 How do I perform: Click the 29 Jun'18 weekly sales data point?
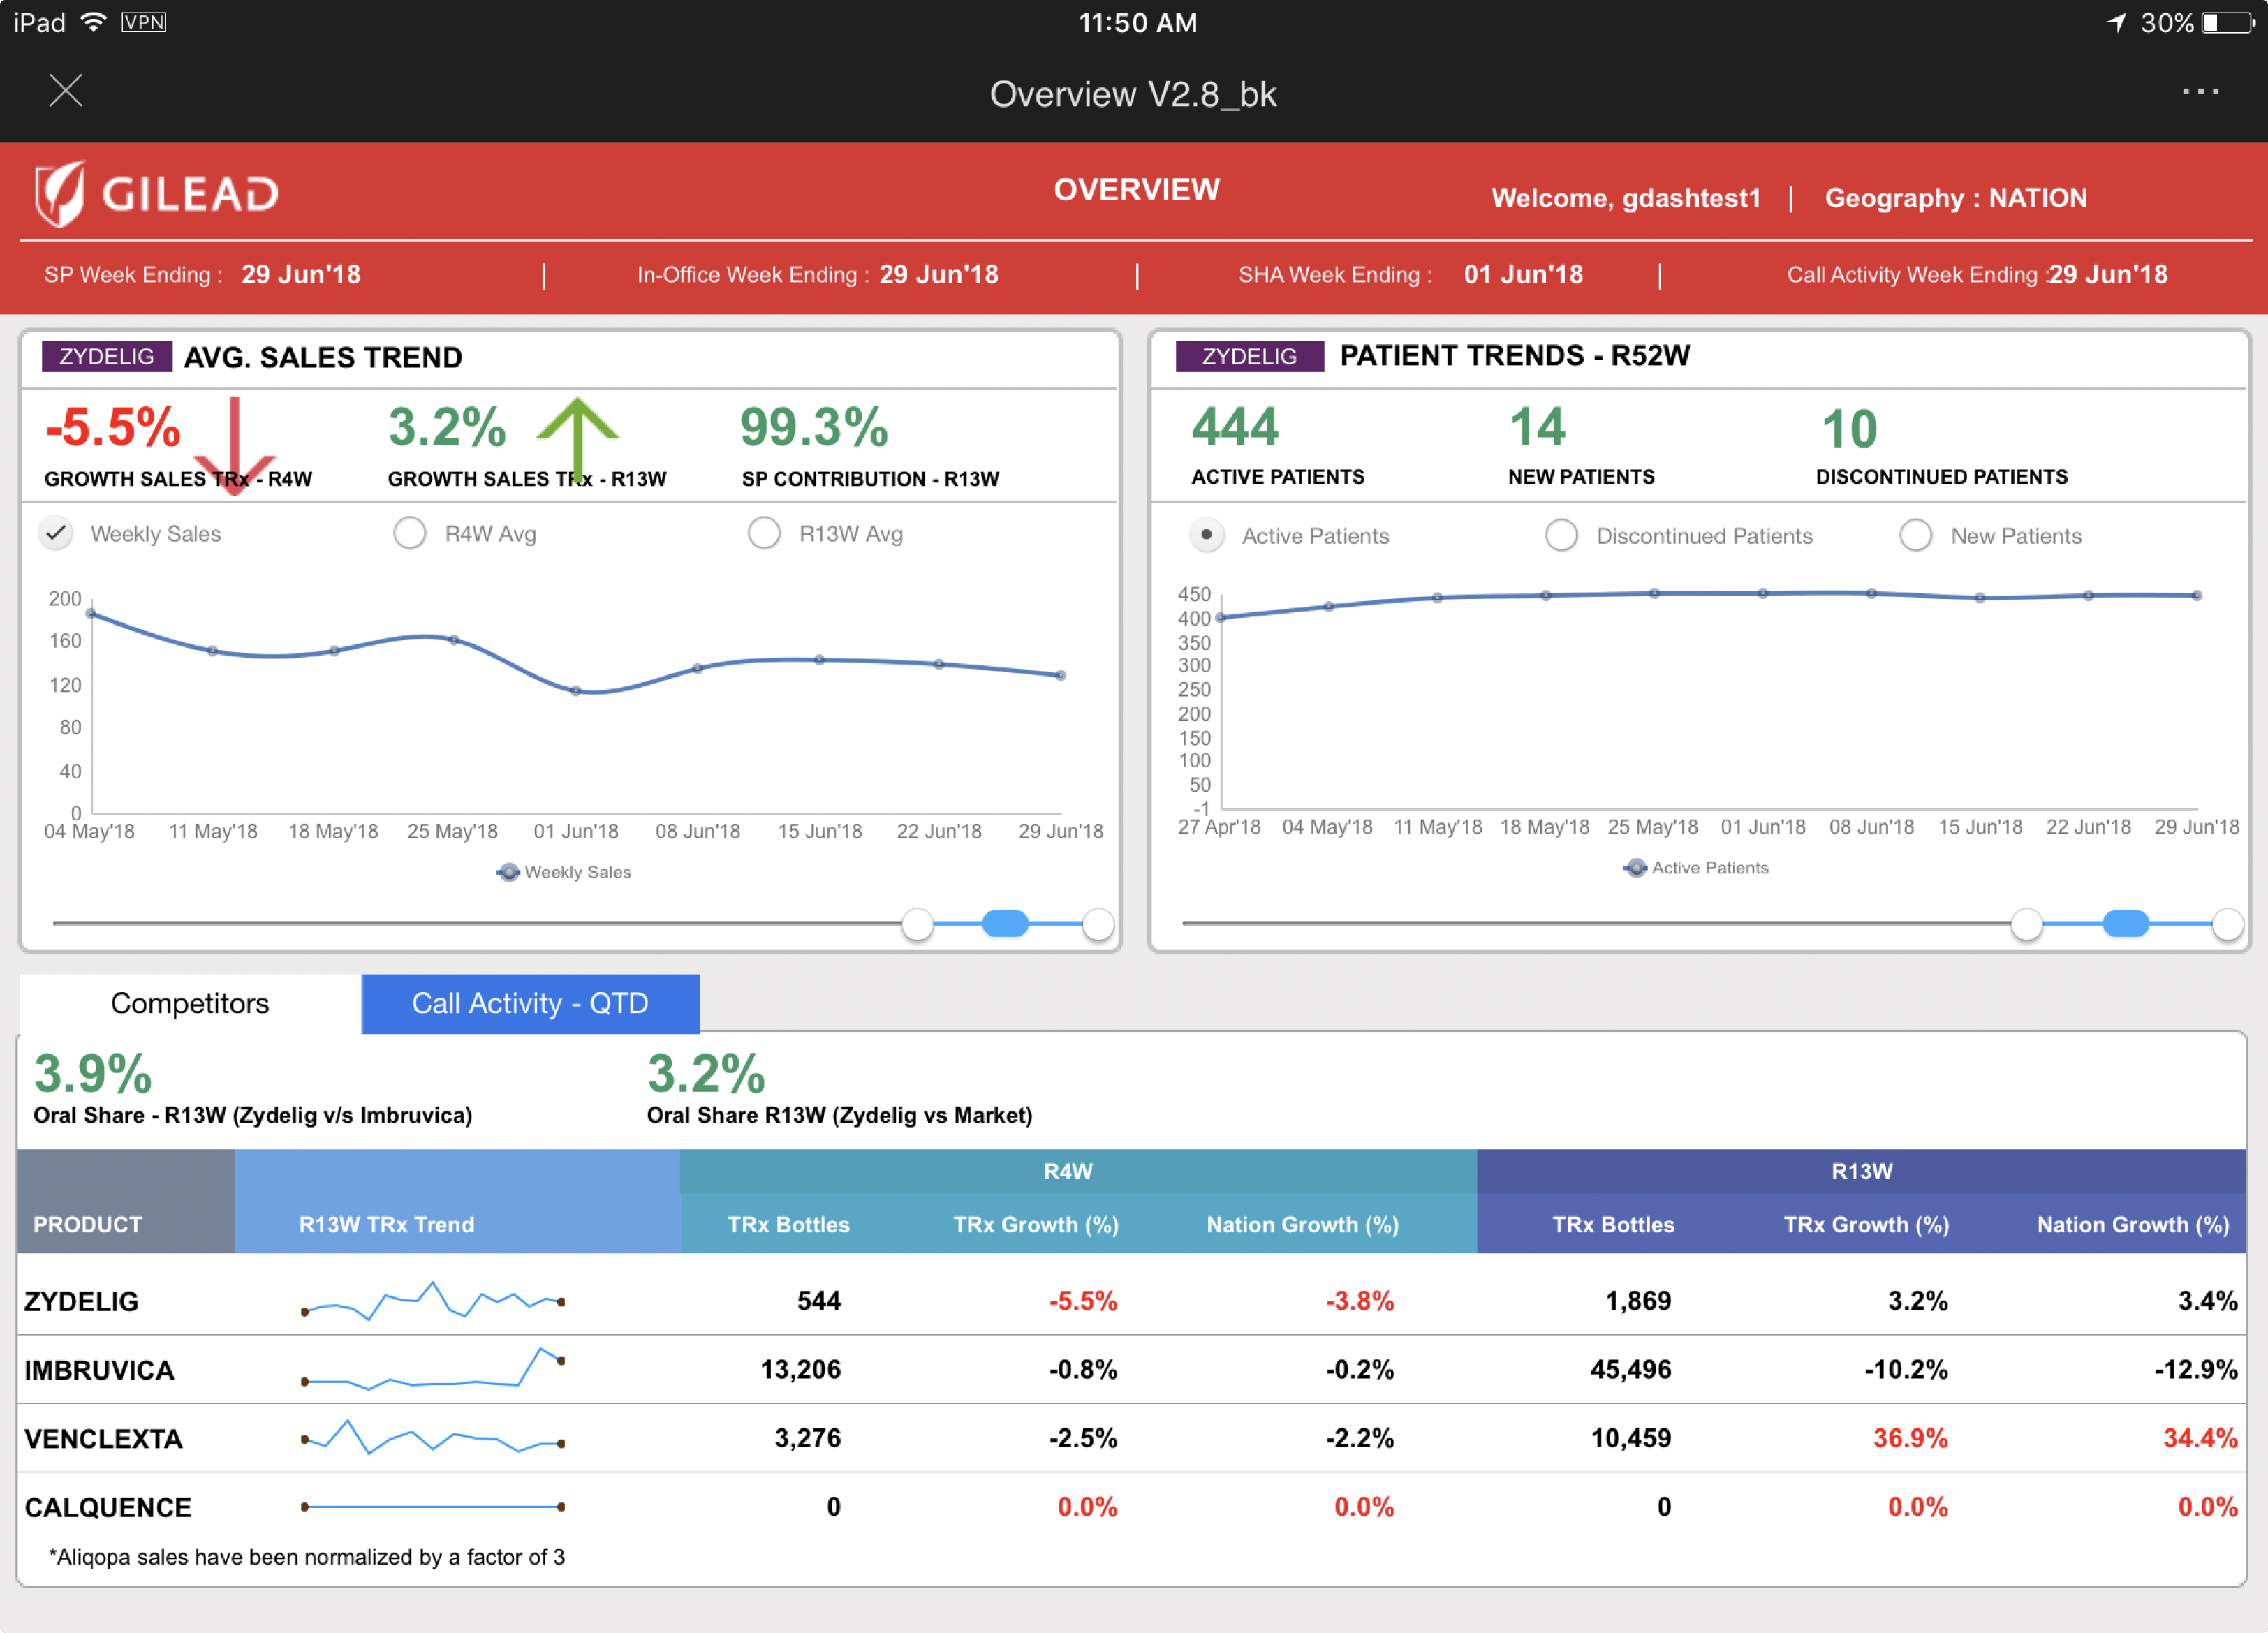[x=1061, y=675]
